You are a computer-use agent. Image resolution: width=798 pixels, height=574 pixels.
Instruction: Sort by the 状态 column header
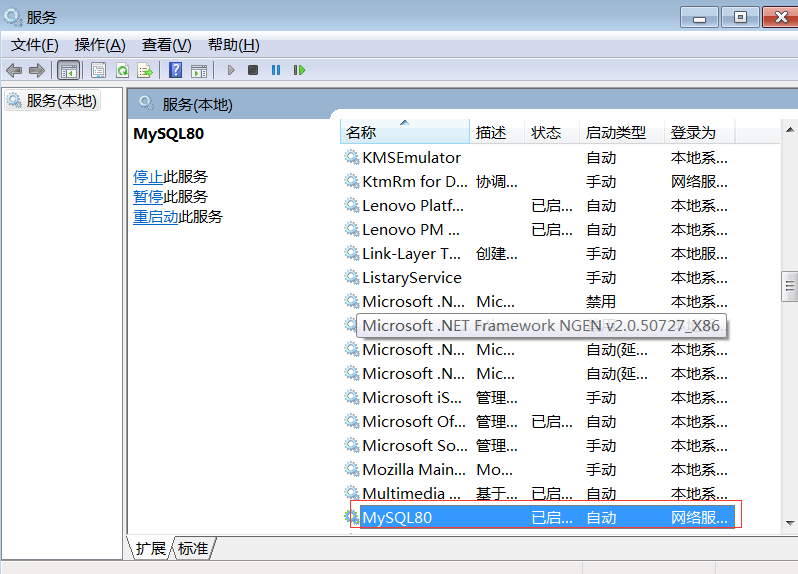[552, 132]
